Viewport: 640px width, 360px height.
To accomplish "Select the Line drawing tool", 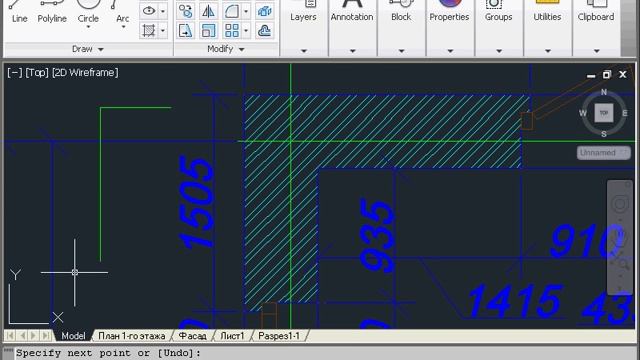I will tap(19, 12).
